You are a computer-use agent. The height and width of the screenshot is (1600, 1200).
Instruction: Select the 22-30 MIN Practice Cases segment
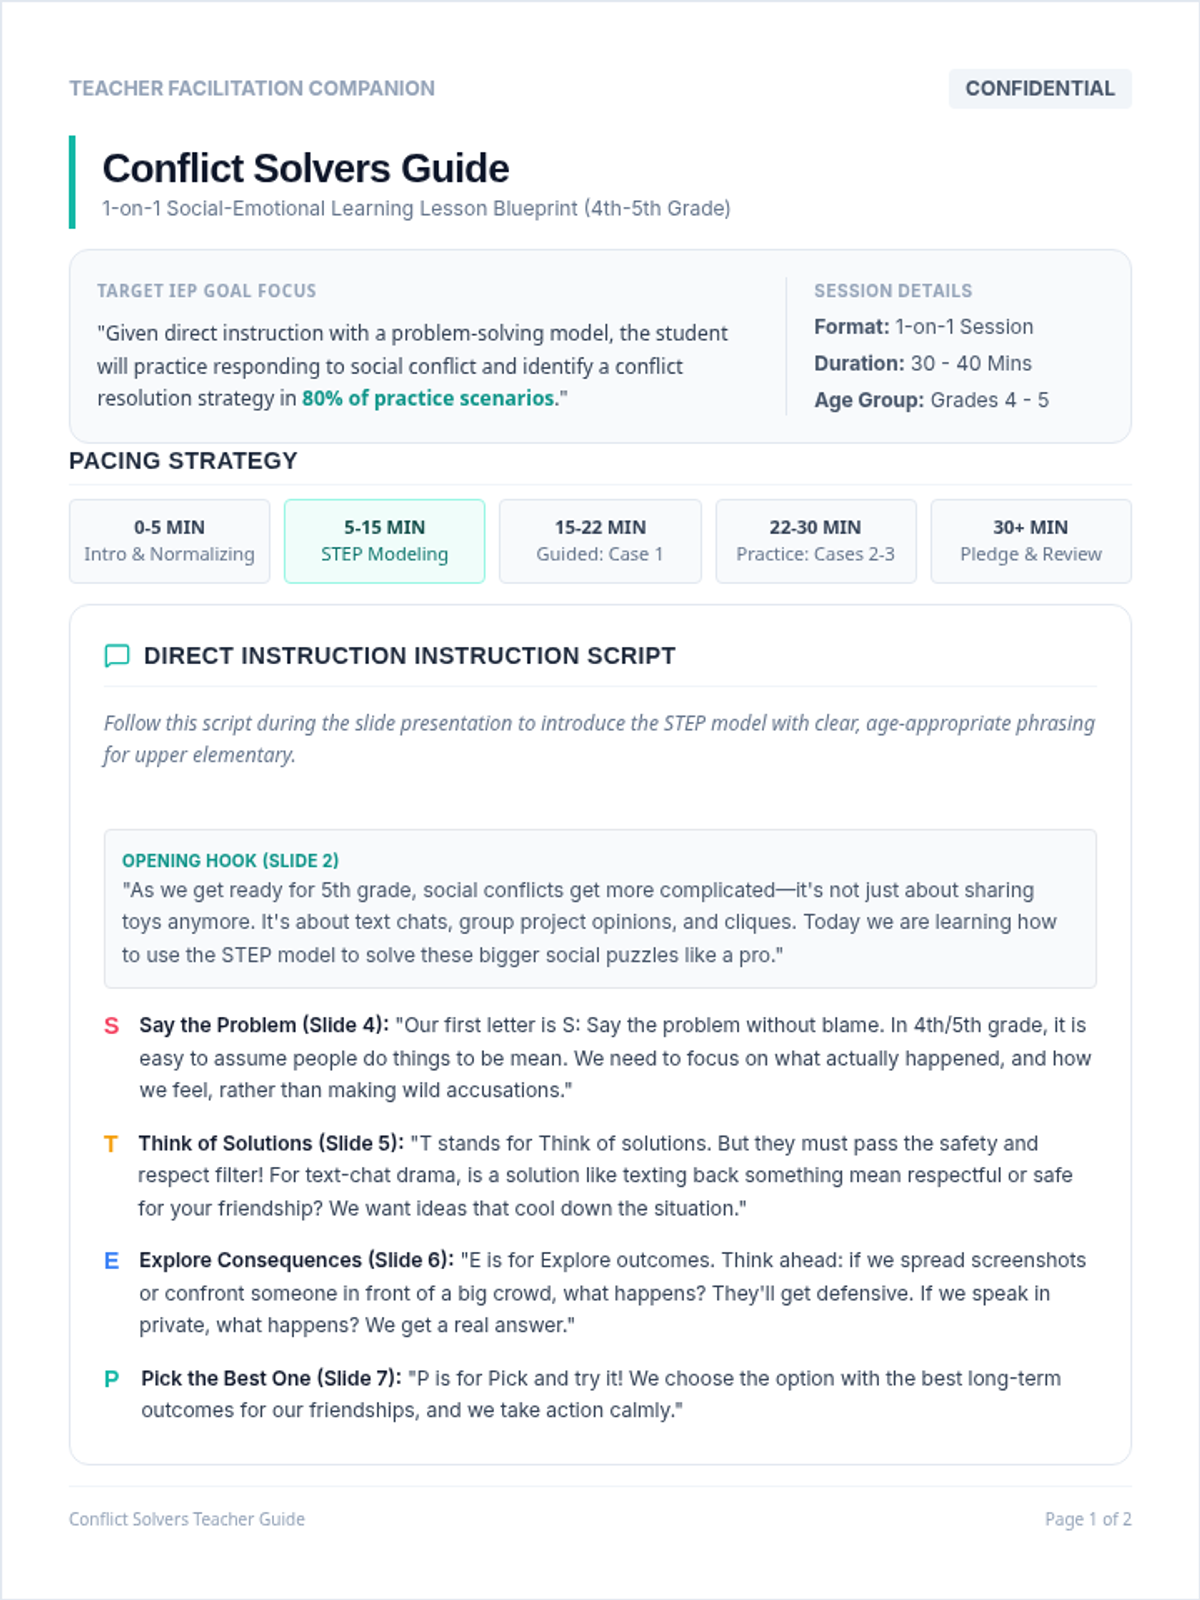[x=816, y=541]
